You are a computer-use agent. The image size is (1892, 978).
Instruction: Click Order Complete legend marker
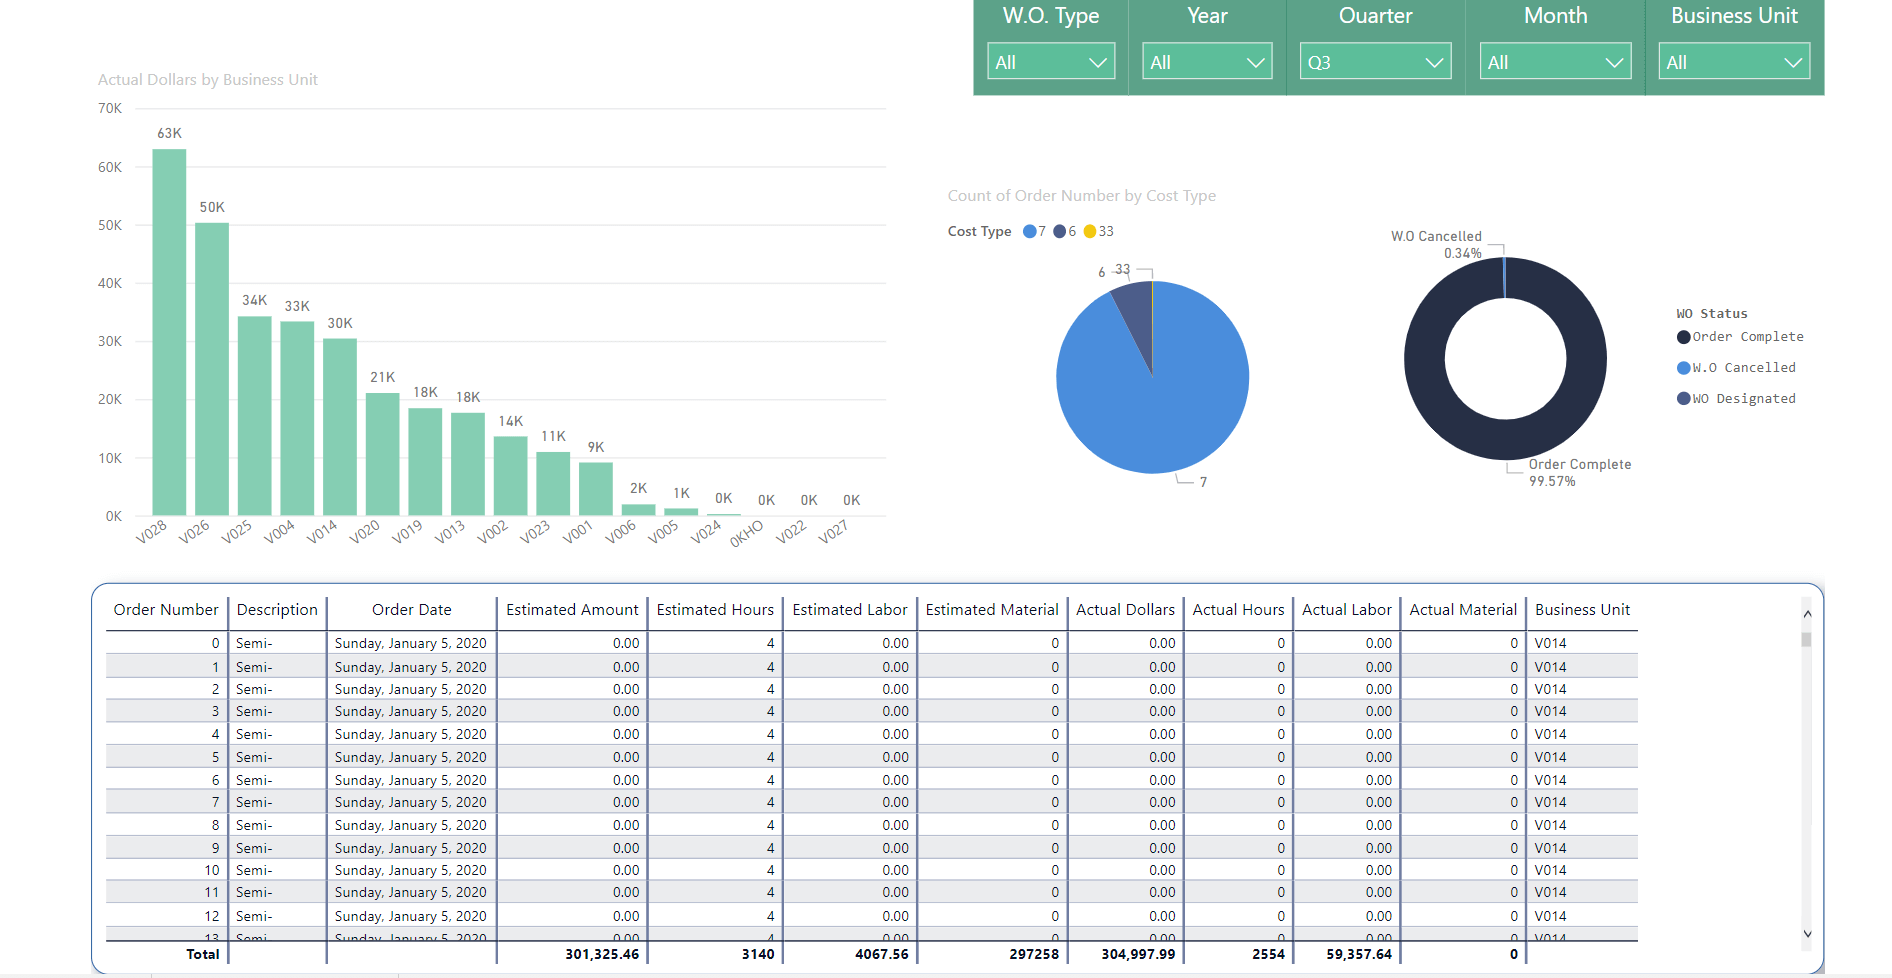click(x=1684, y=337)
